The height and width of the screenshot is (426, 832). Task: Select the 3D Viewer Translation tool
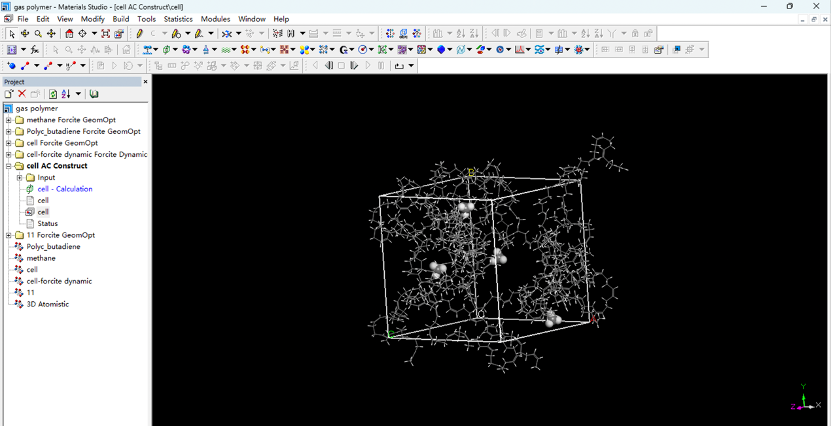51,33
